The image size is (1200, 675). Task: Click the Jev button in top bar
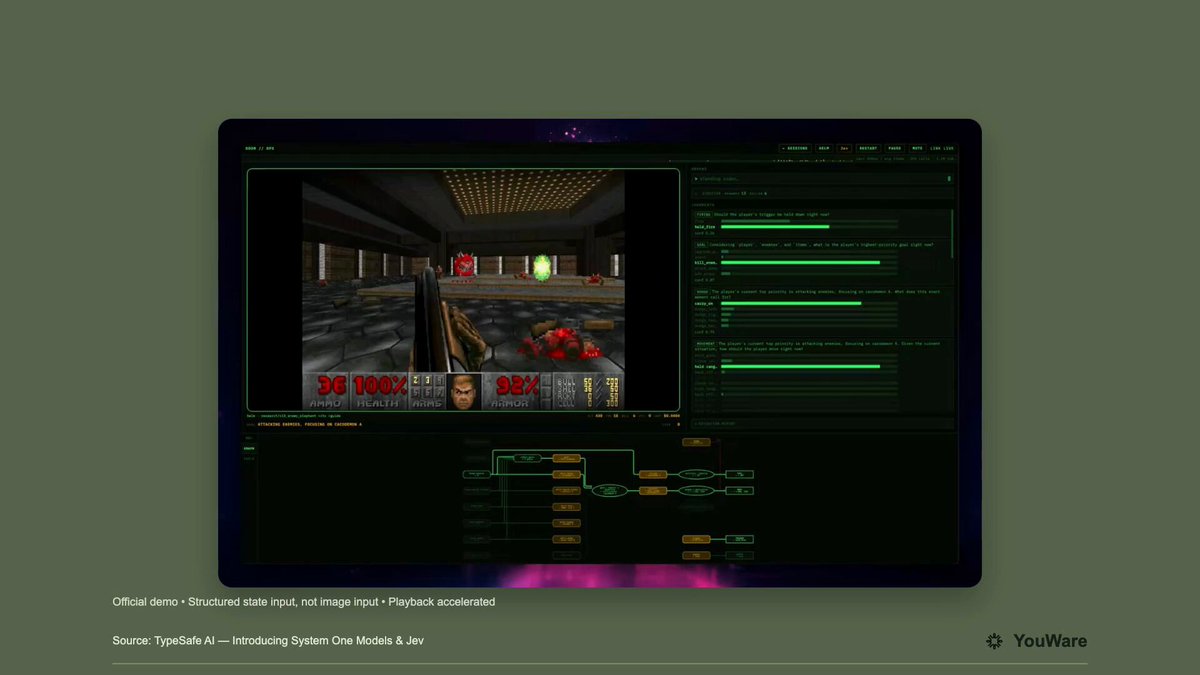coord(844,148)
